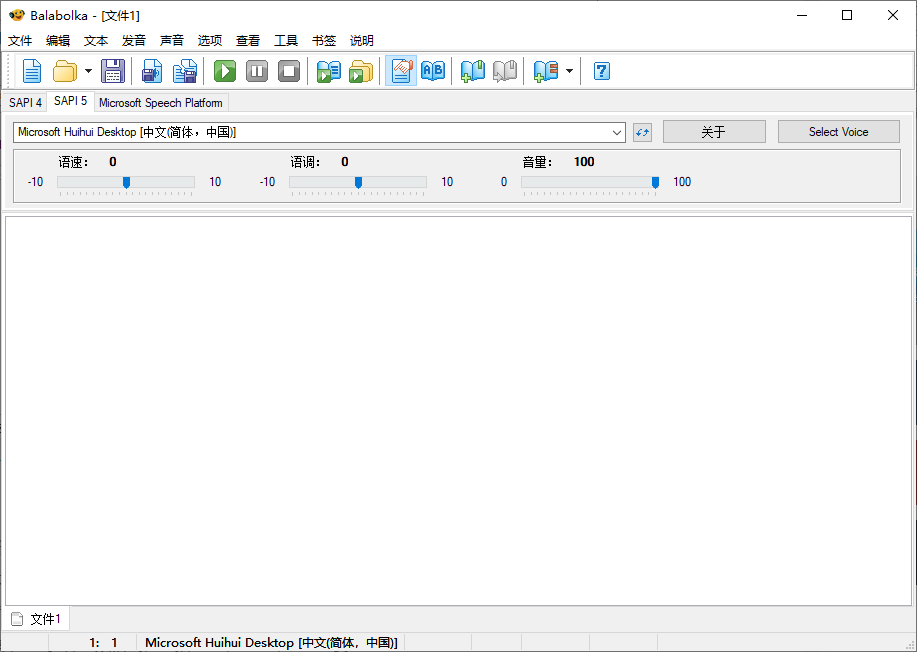The height and width of the screenshot is (652, 917).
Task: Play the text aloud
Action: pos(224,70)
